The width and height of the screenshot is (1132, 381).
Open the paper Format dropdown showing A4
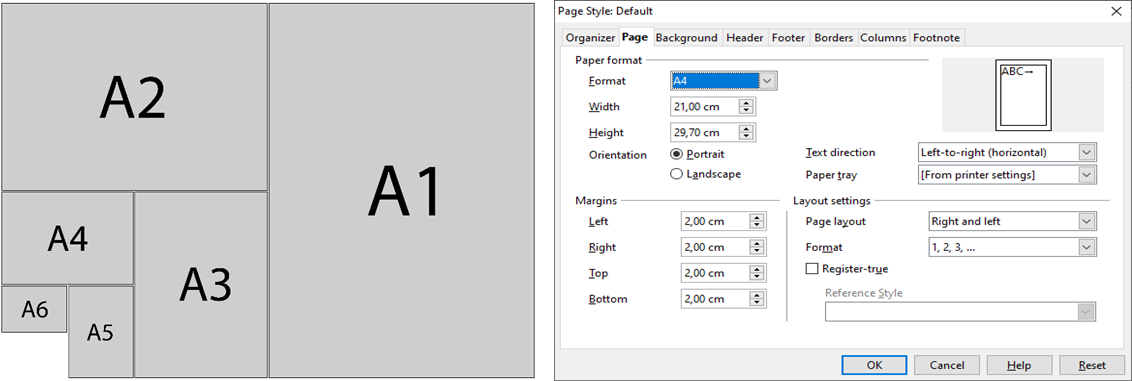pos(723,81)
